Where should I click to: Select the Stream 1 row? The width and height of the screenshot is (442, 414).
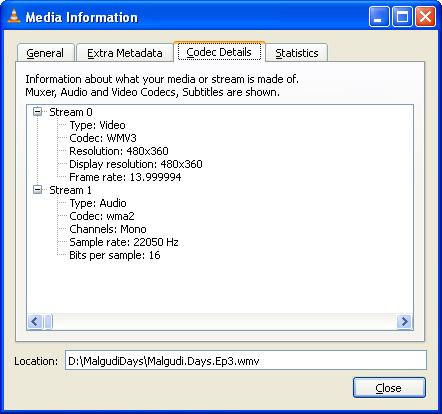coord(70,190)
